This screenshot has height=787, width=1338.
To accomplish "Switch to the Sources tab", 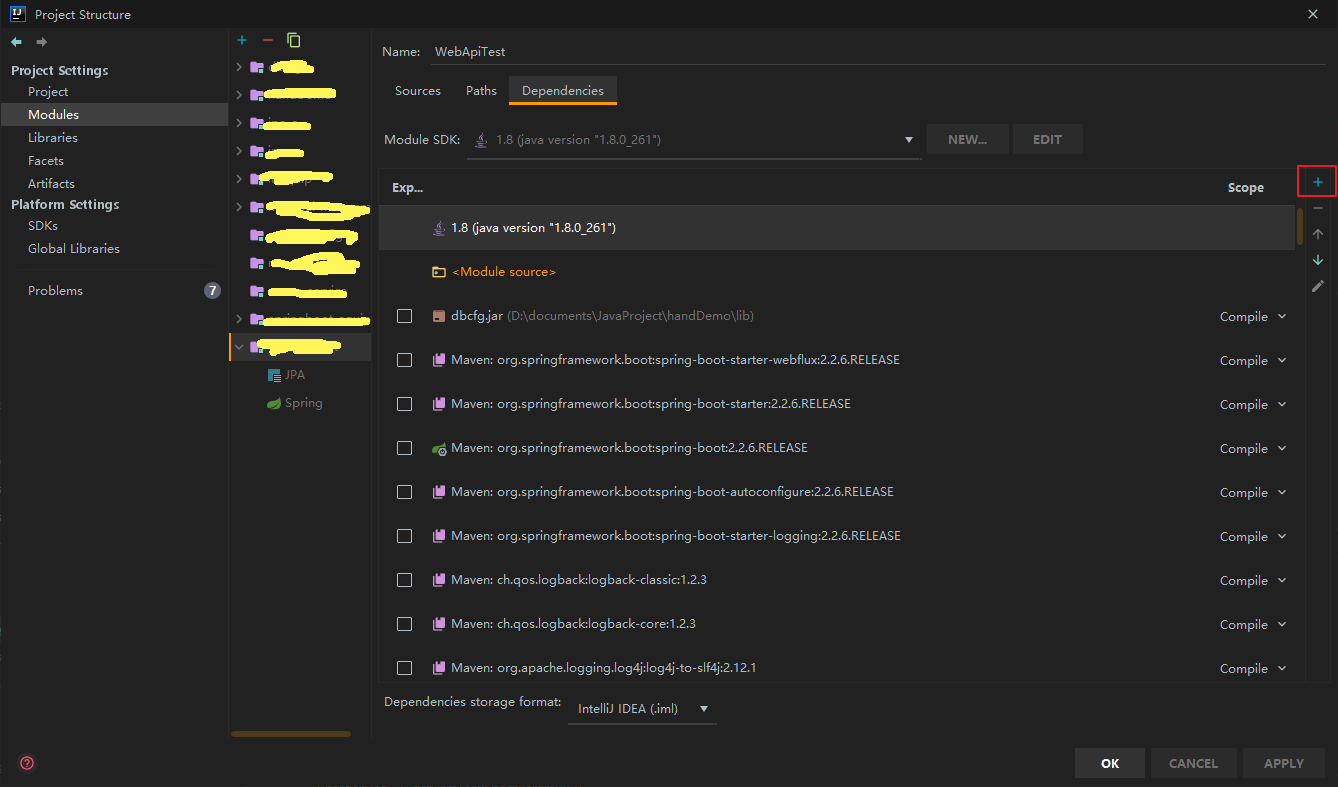I will (418, 91).
